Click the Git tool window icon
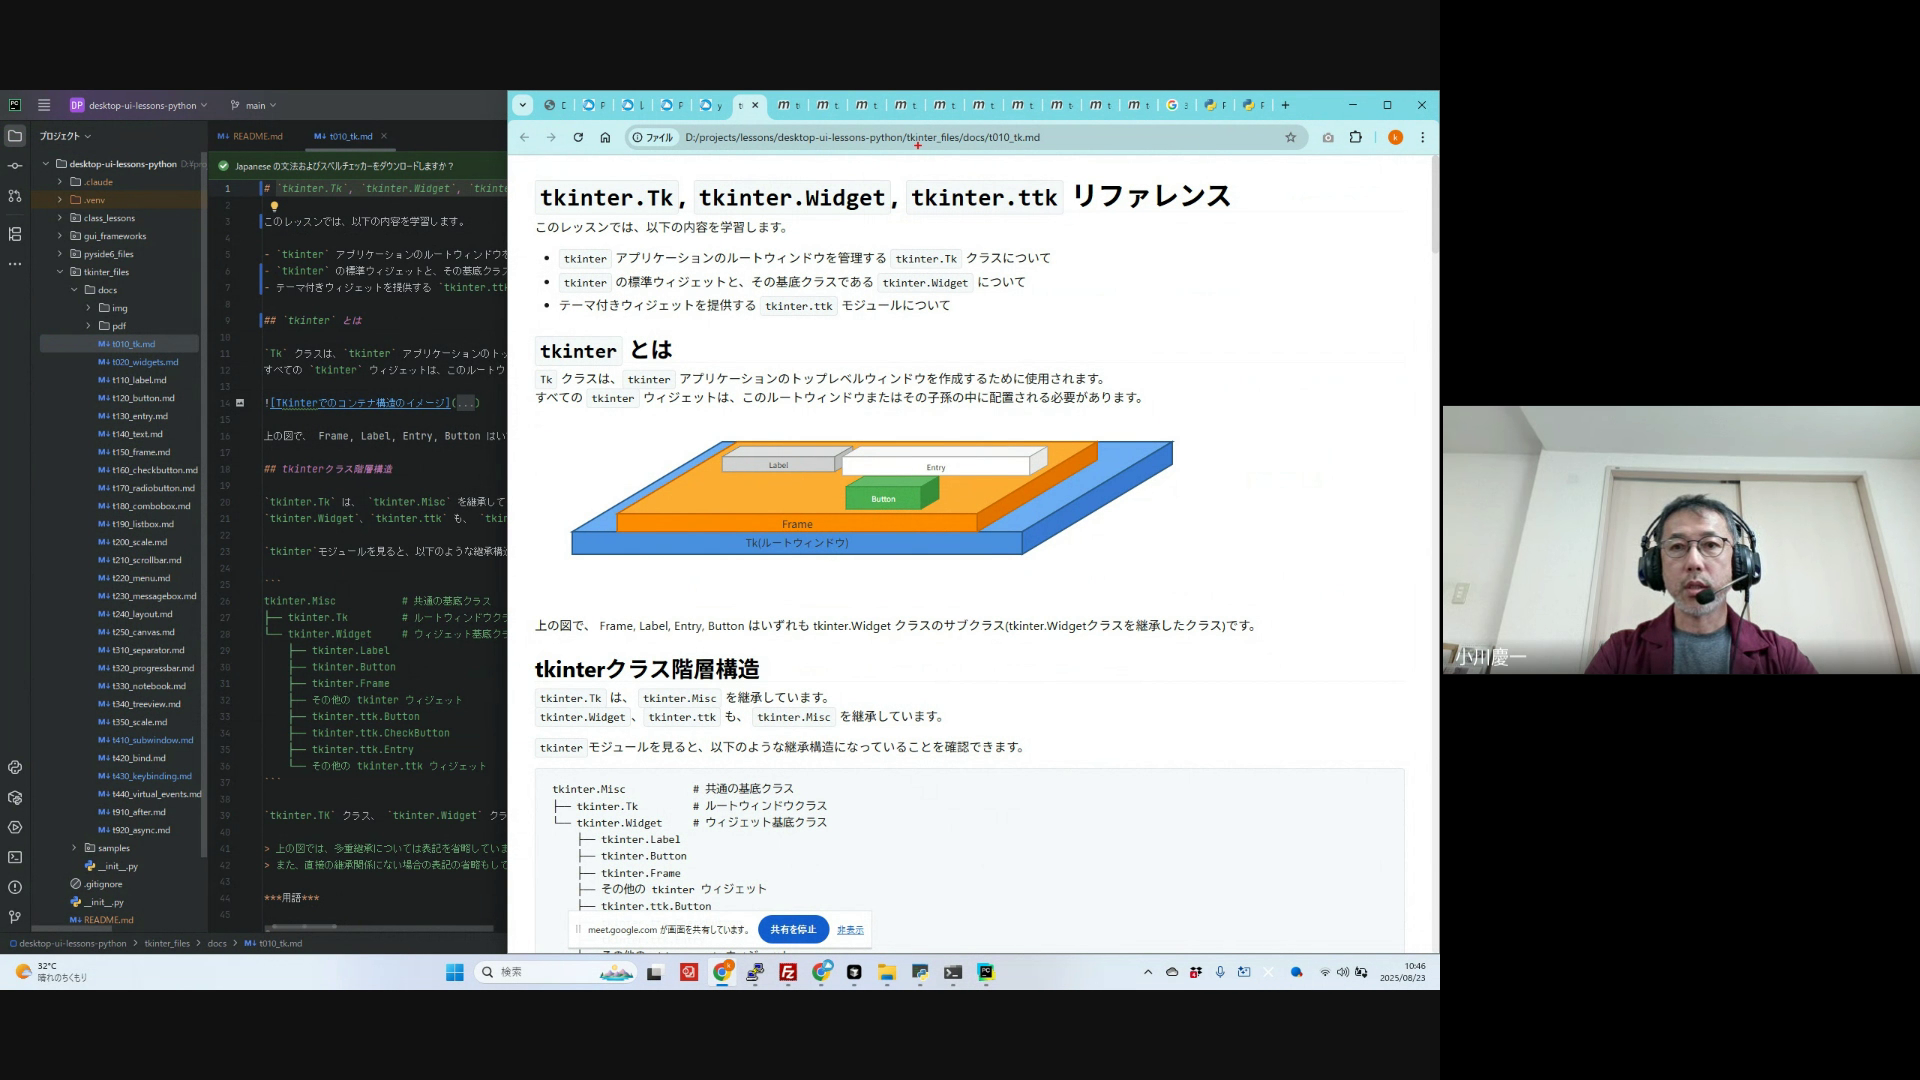1920x1080 pixels. pos(15,916)
